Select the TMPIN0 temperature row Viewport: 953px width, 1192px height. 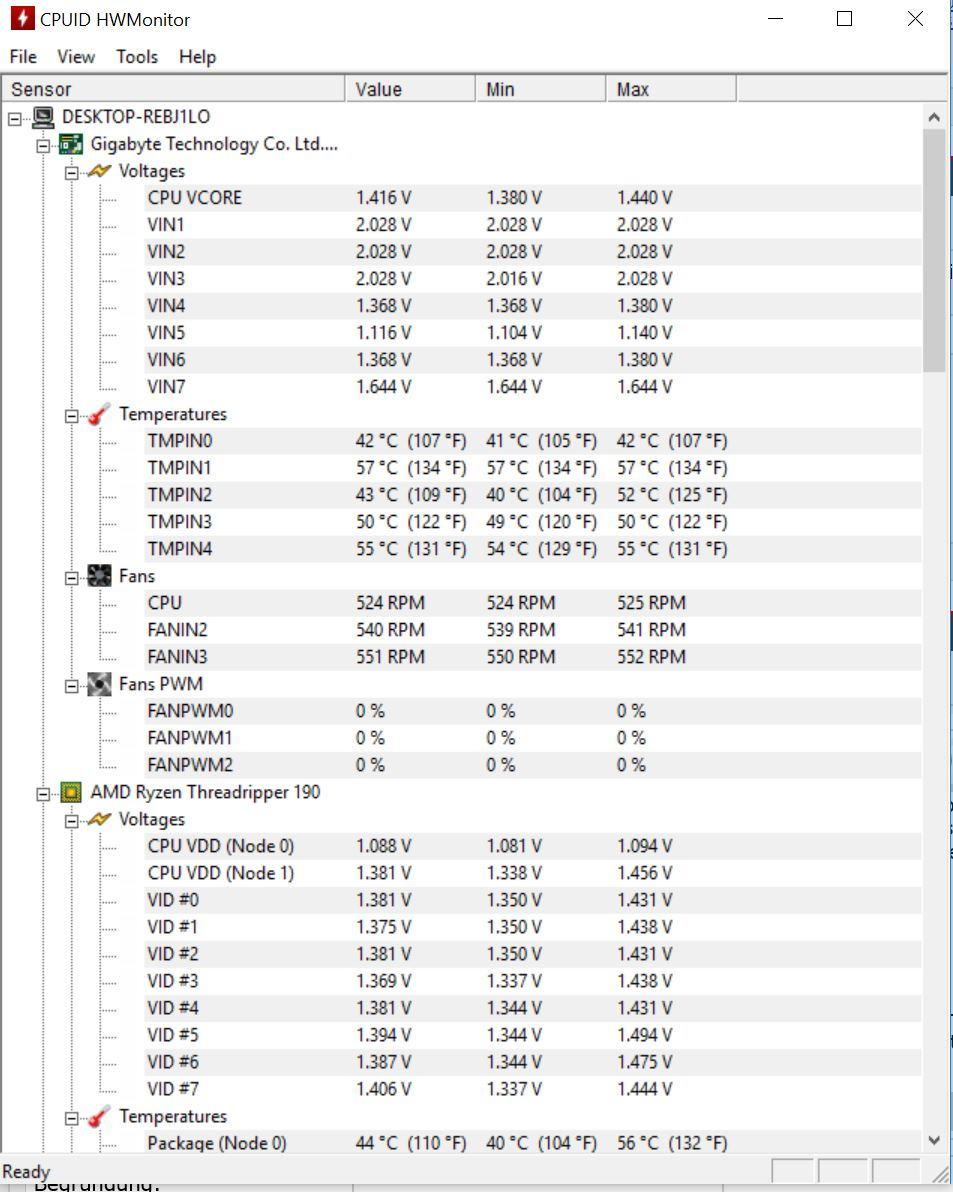[x=533, y=441]
